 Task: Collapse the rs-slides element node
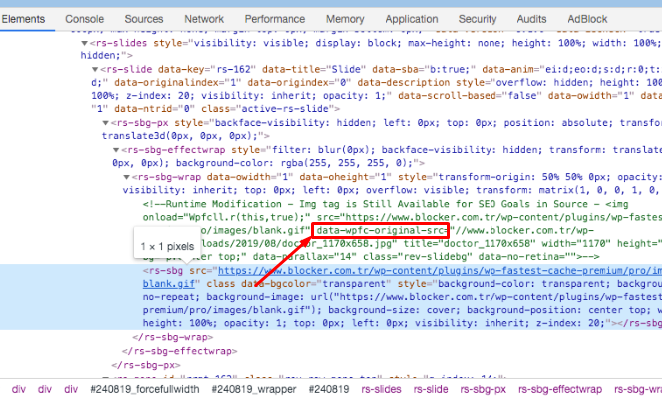(84, 43)
